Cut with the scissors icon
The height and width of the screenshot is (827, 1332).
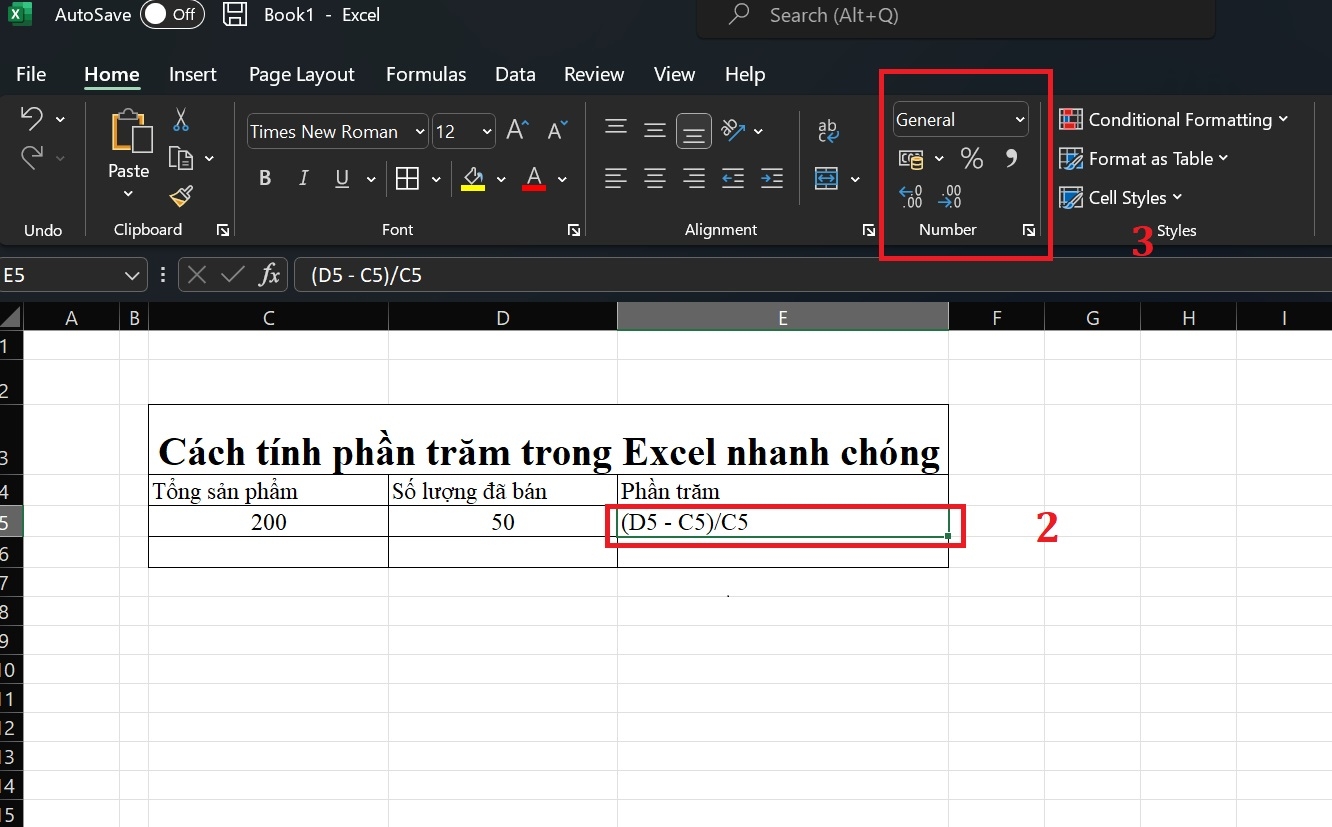point(181,119)
